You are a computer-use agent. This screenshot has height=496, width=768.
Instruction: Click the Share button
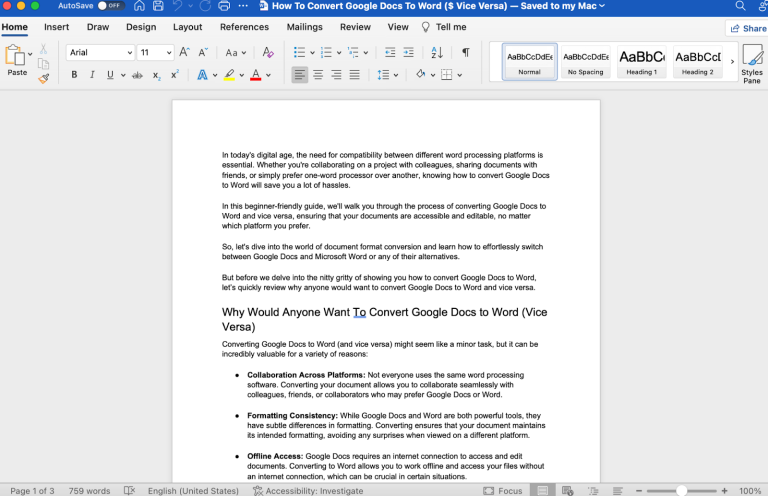pos(748,28)
